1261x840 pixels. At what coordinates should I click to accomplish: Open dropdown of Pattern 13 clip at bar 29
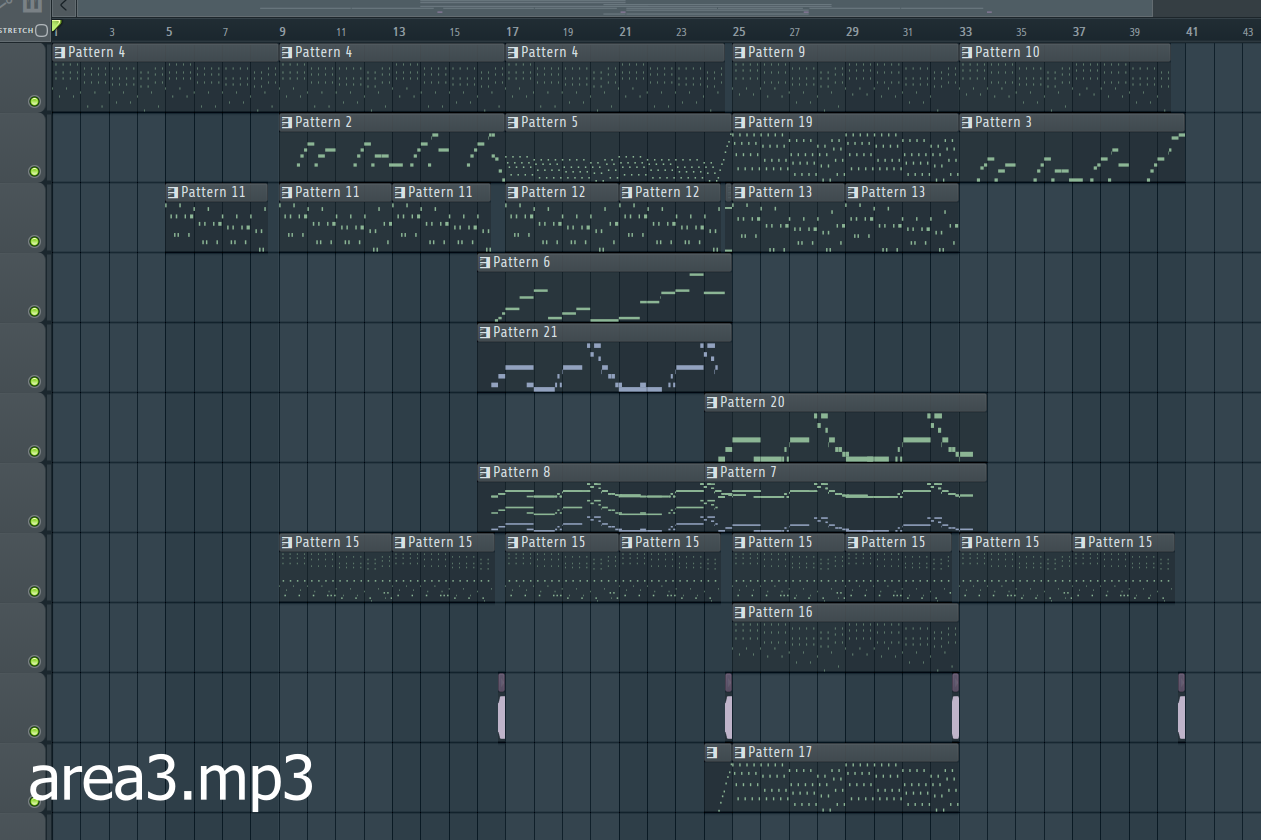854,192
